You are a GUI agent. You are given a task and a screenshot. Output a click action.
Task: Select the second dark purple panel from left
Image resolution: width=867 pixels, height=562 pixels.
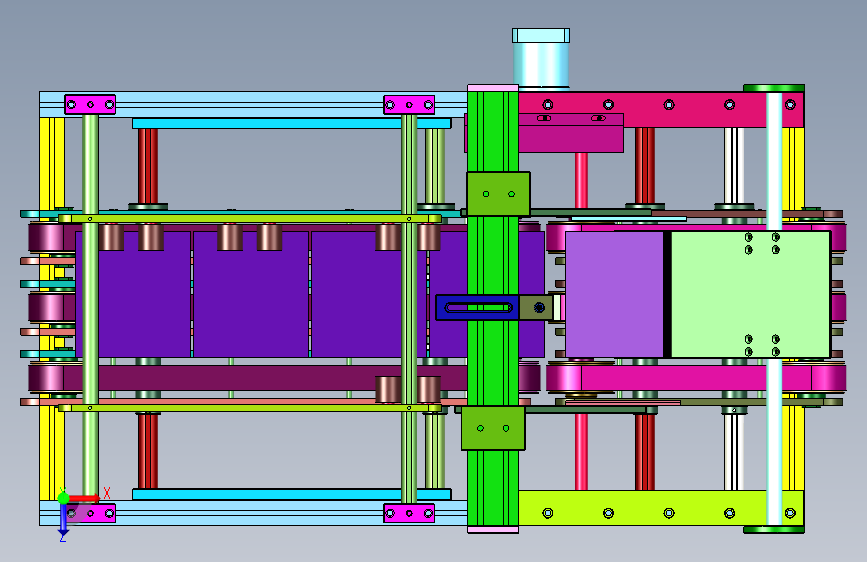pos(251,294)
